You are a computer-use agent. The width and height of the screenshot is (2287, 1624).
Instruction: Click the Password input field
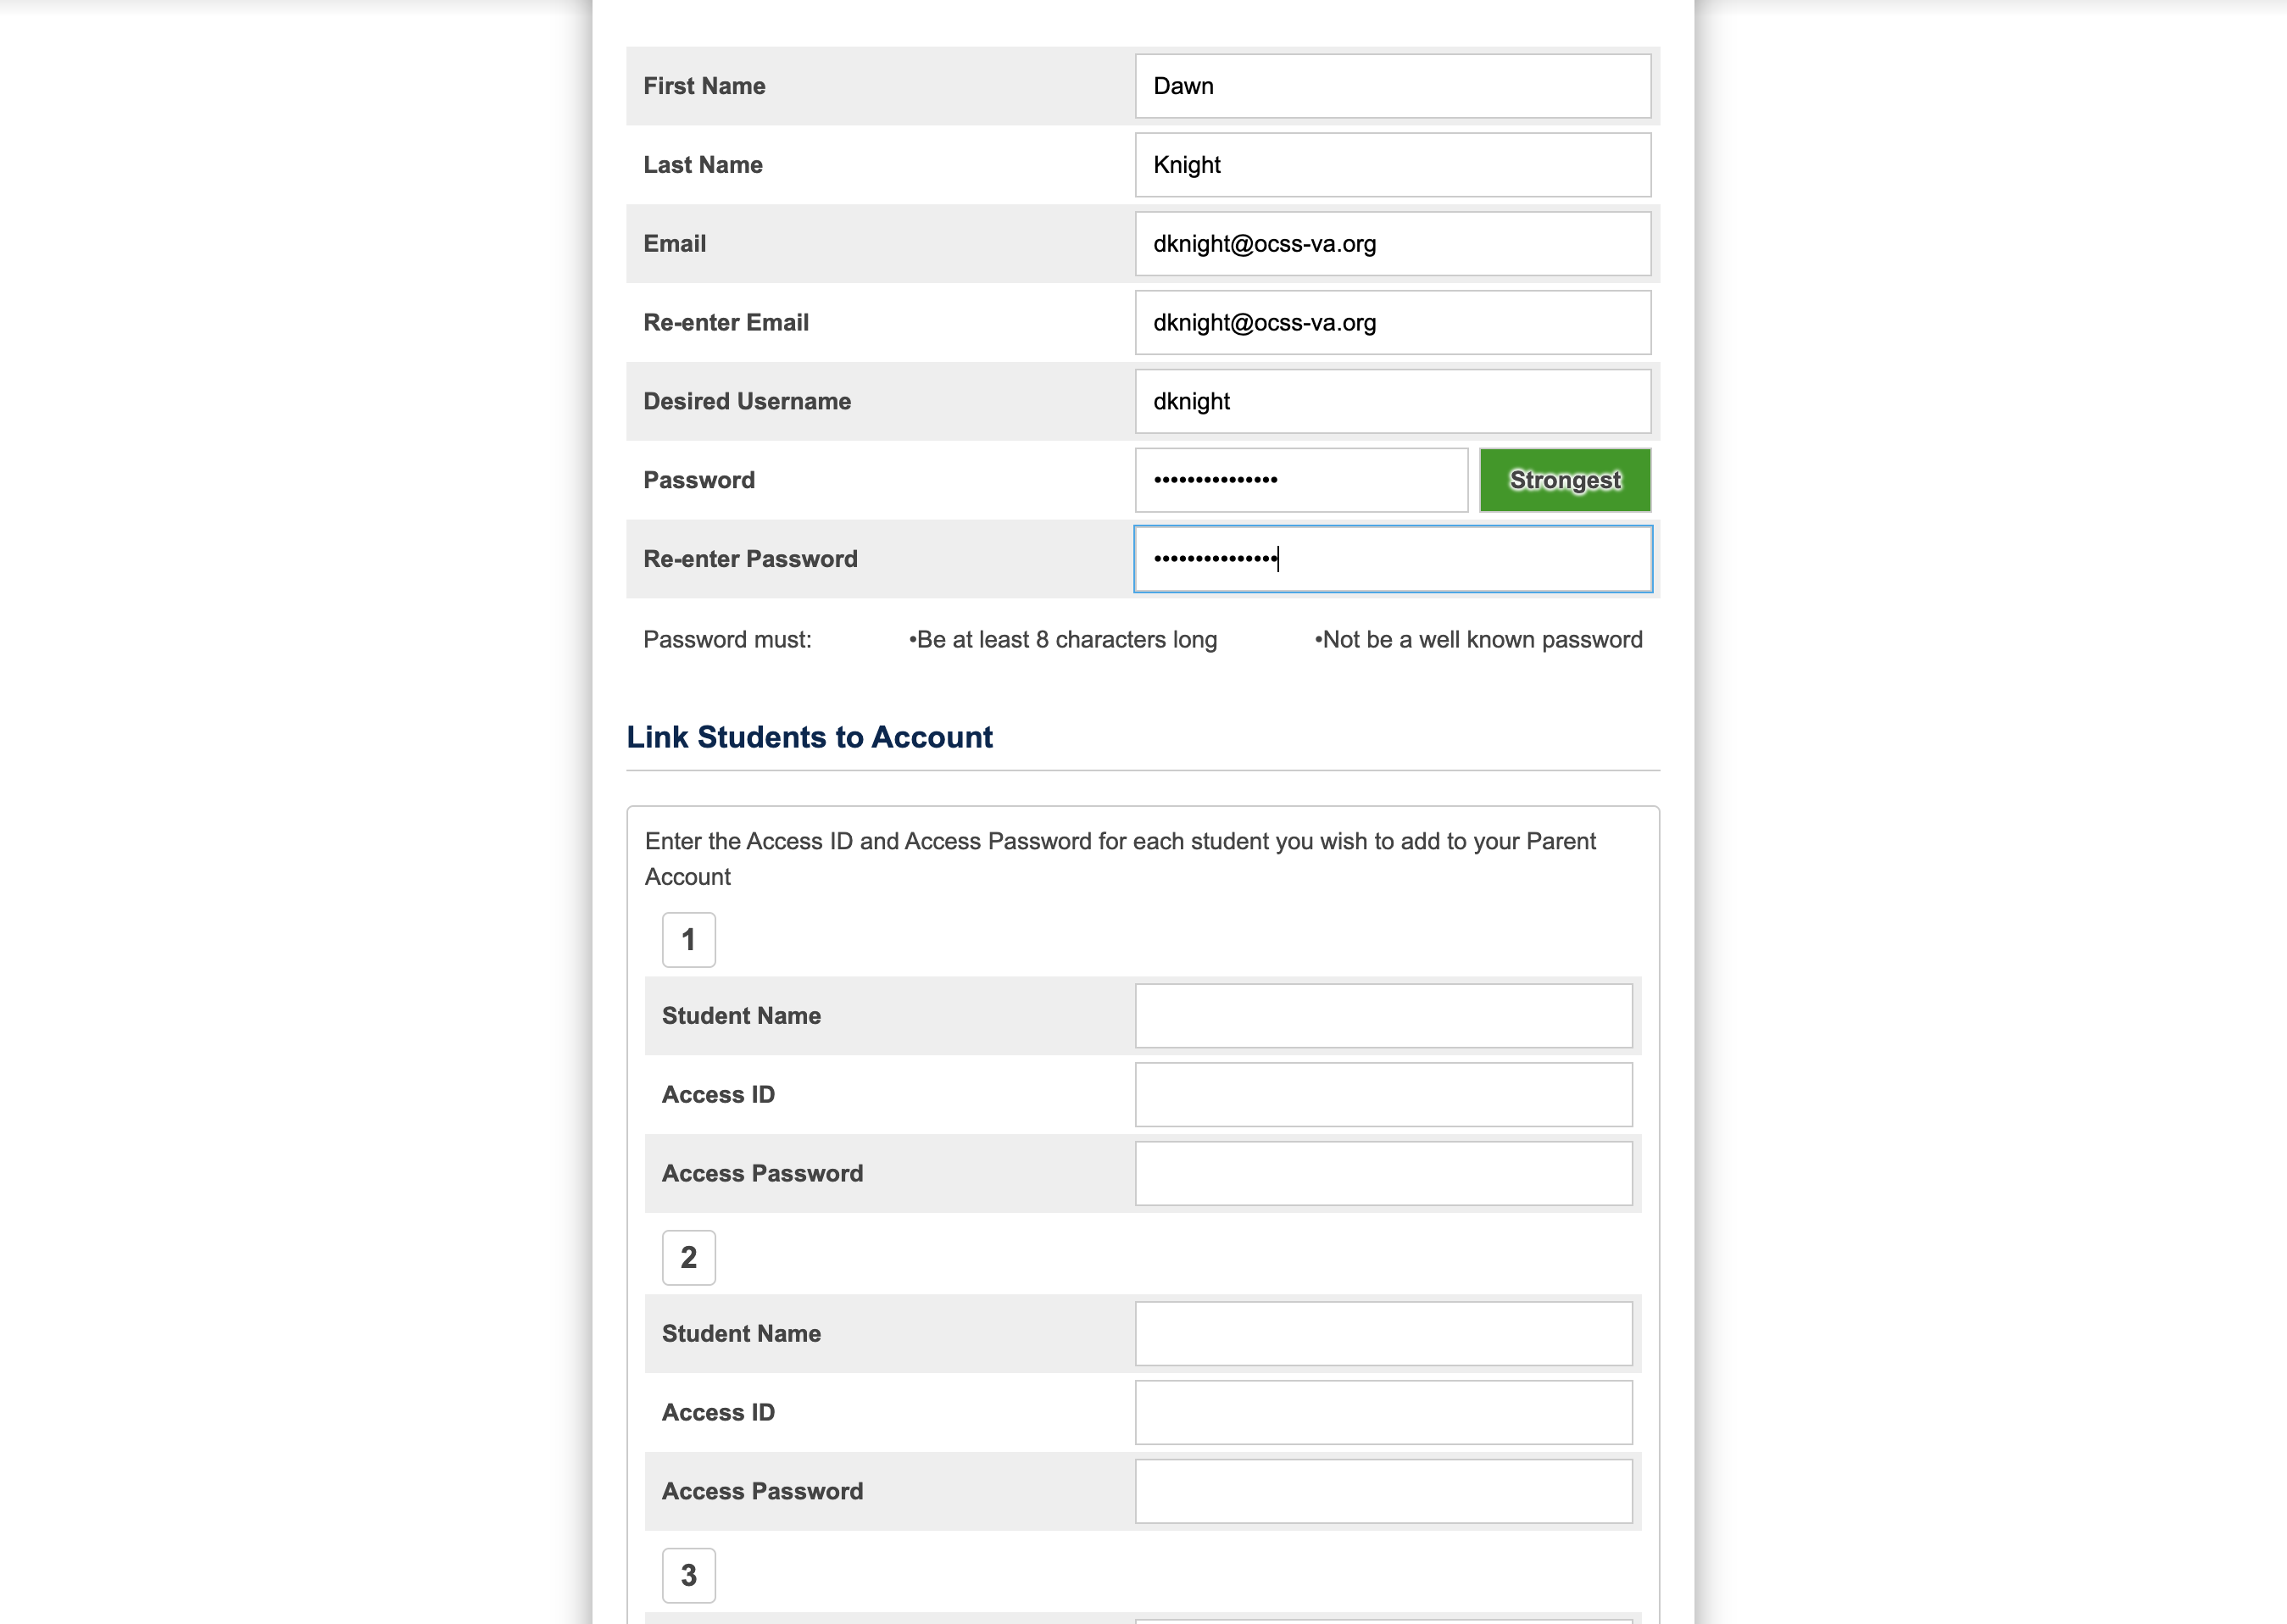(x=1301, y=480)
